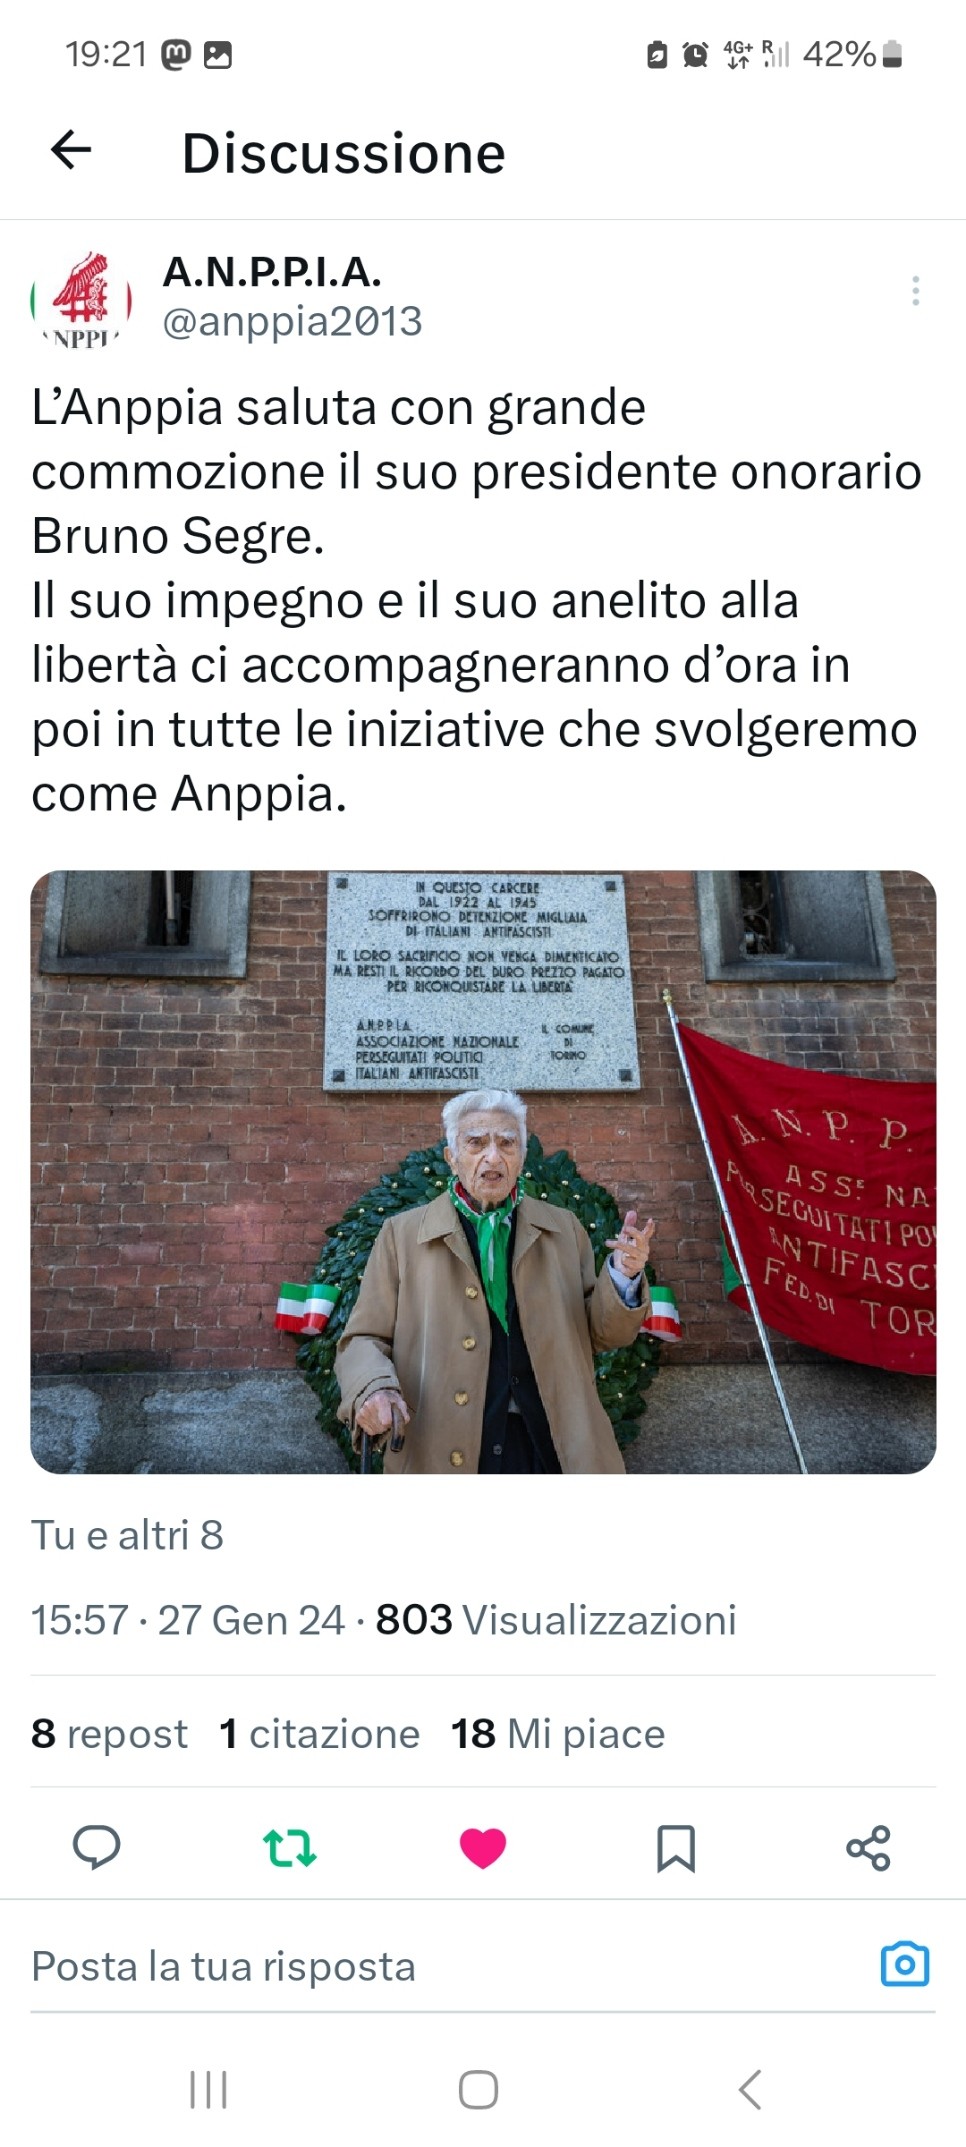
Task: View the 1 citazione list
Action: coord(319,1734)
